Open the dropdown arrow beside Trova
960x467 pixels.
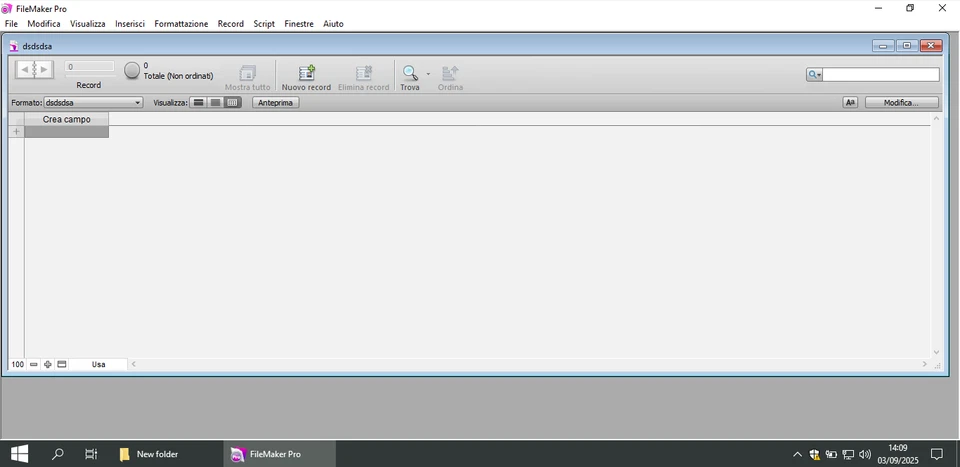pyautogui.click(x=428, y=73)
